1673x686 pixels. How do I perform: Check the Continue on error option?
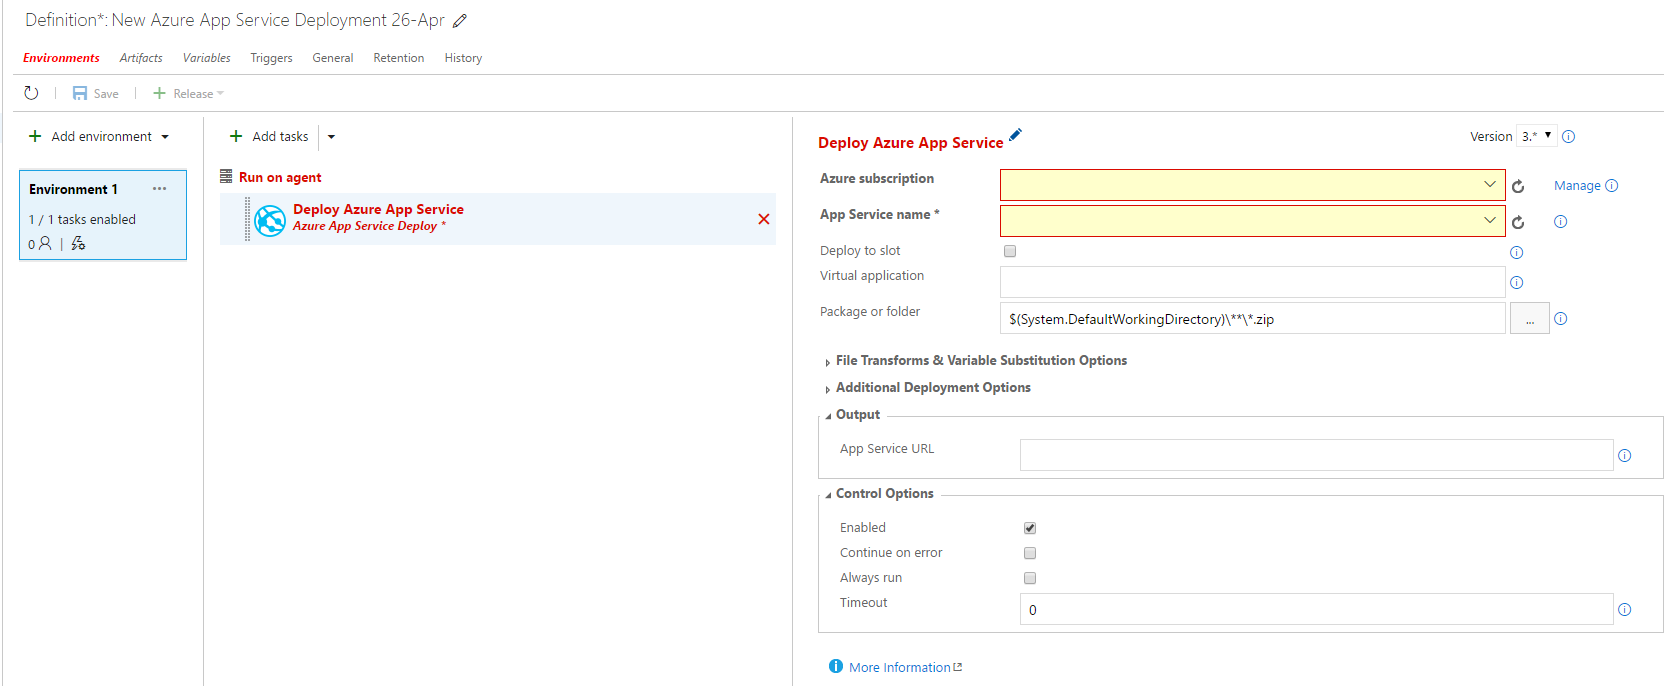pyautogui.click(x=1030, y=553)
